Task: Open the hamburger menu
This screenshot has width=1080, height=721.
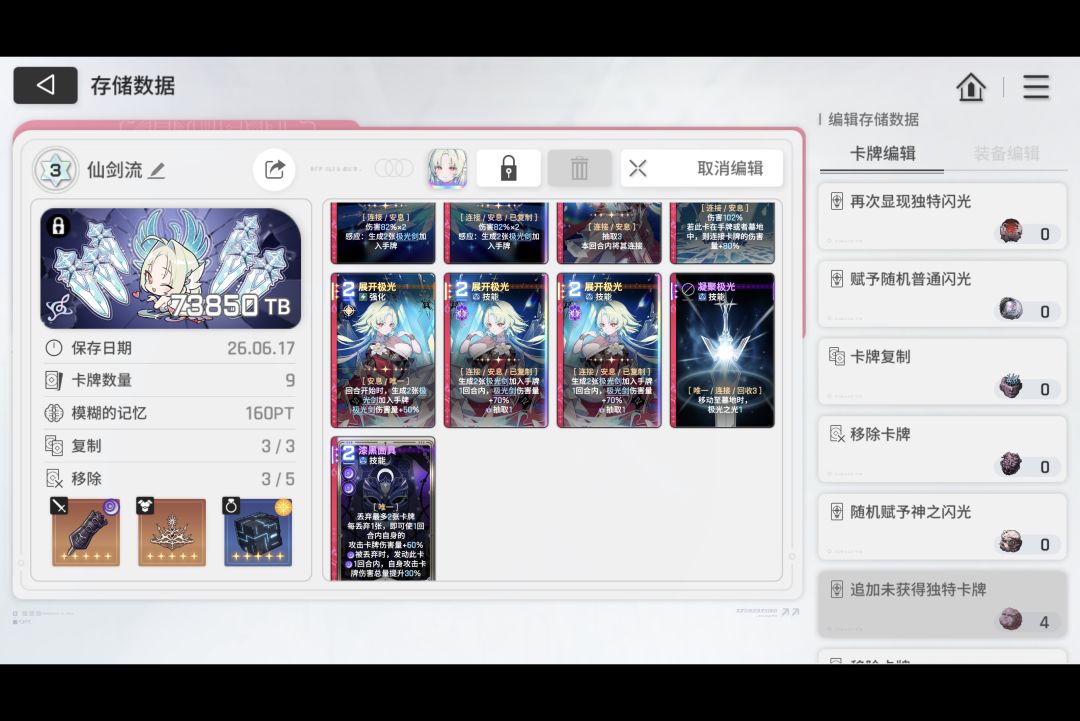Action: pyautogui.click(x=1035, y=87)
